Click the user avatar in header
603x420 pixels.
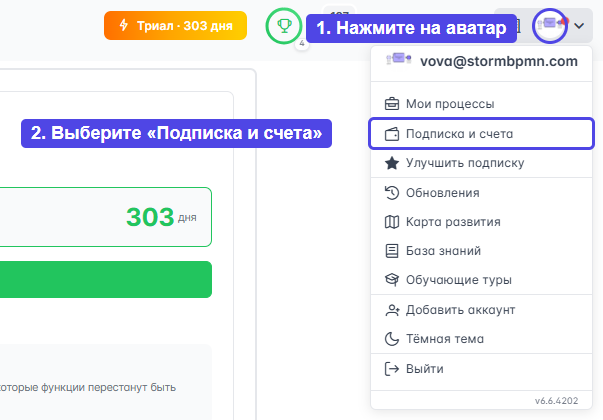click(x=550, y=26)
